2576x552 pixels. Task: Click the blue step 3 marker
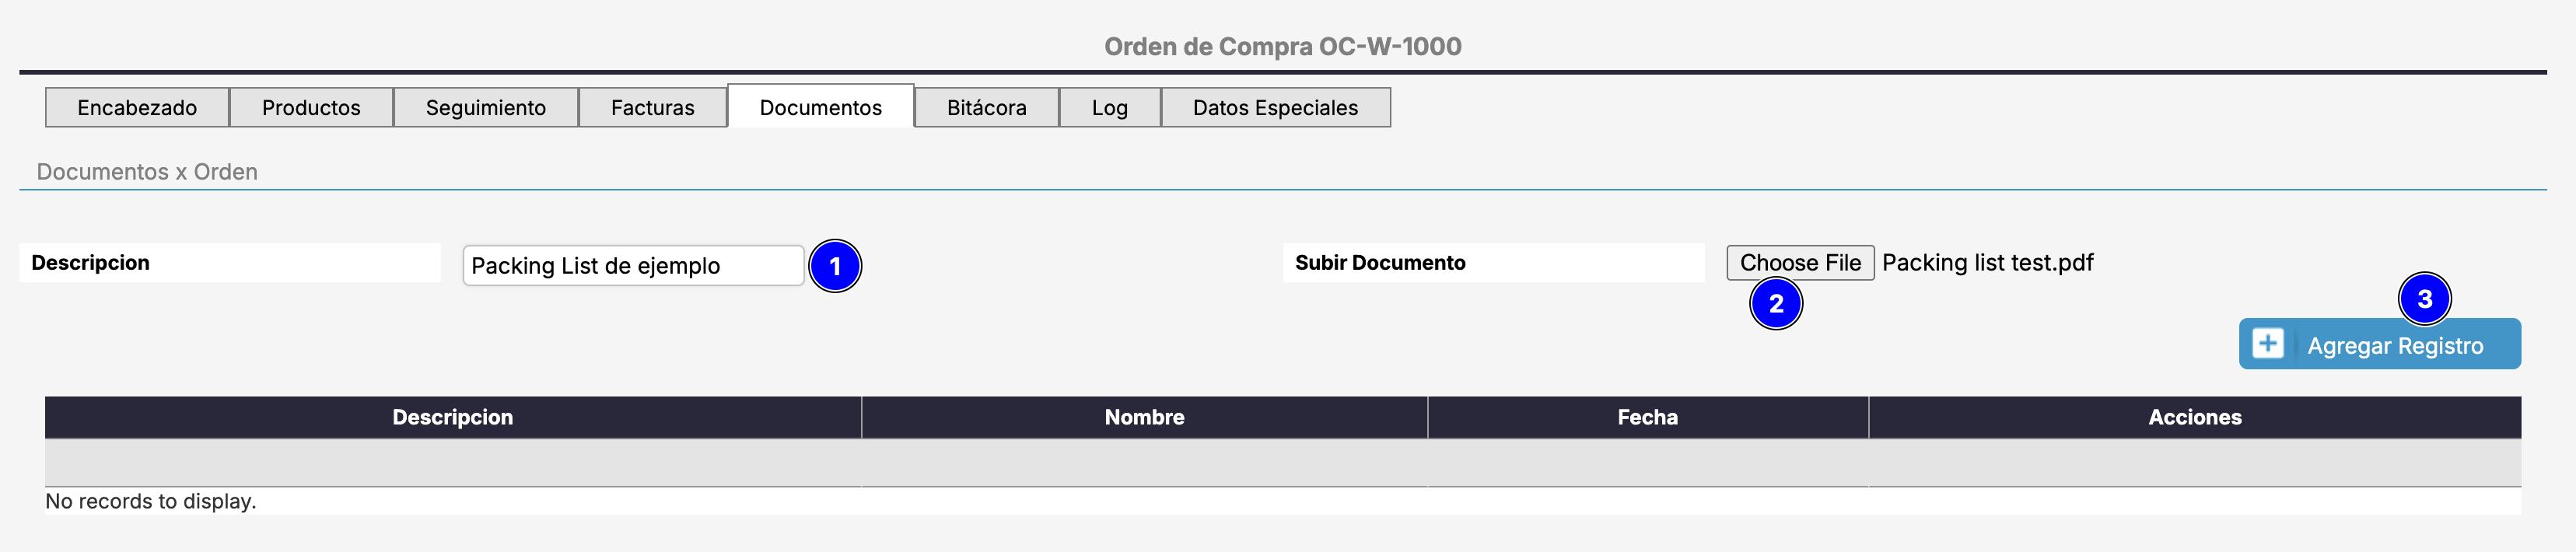[2423, 299]
